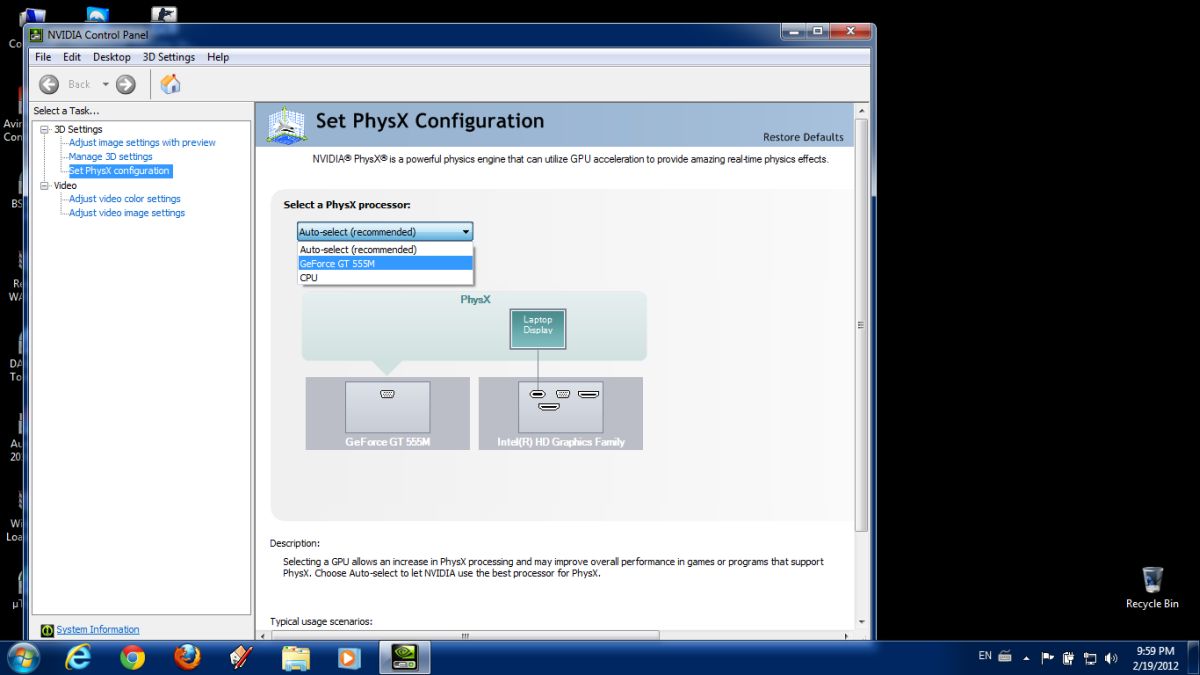
Task: Open Internet Explorer from taskbar
Action: [x=78, y=657]
